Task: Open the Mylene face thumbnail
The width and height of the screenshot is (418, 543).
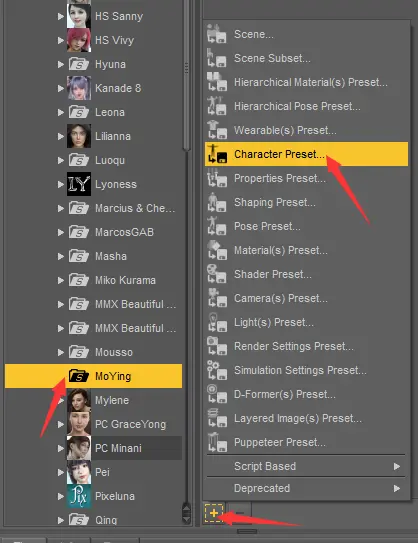Action: coord(79,400)
